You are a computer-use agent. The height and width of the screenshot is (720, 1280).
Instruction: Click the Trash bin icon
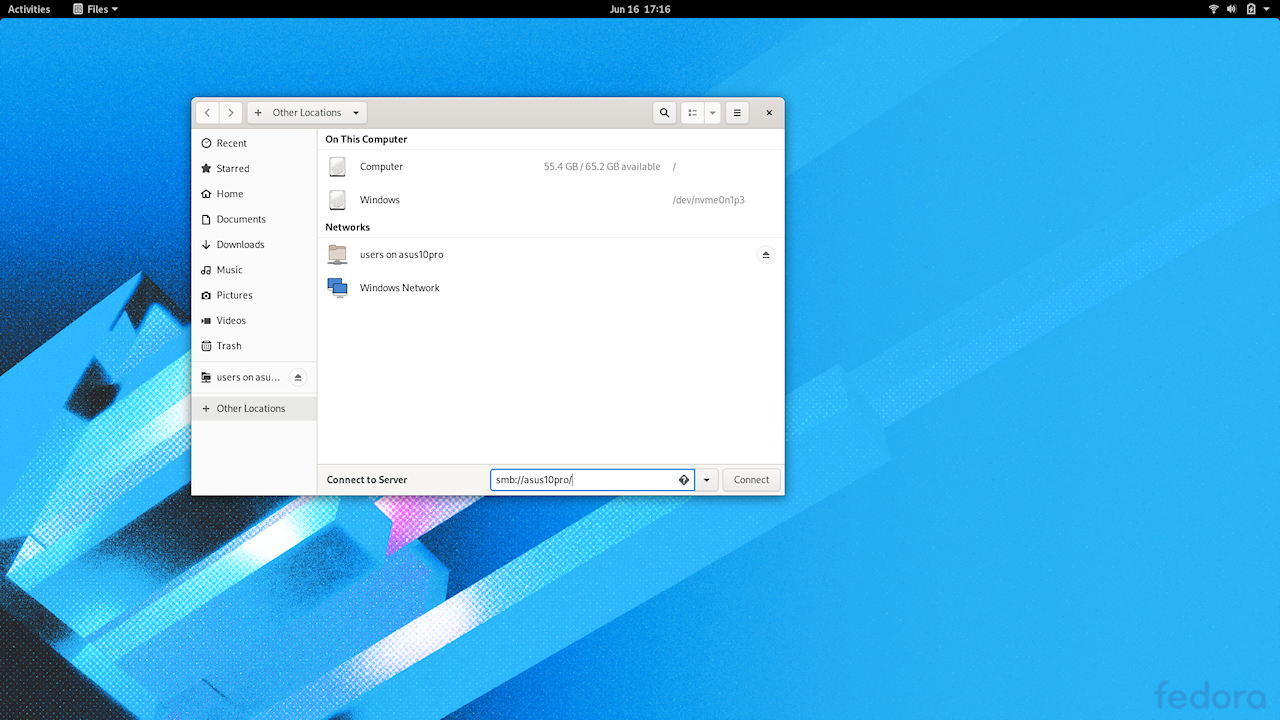click(x=206, y=346)
